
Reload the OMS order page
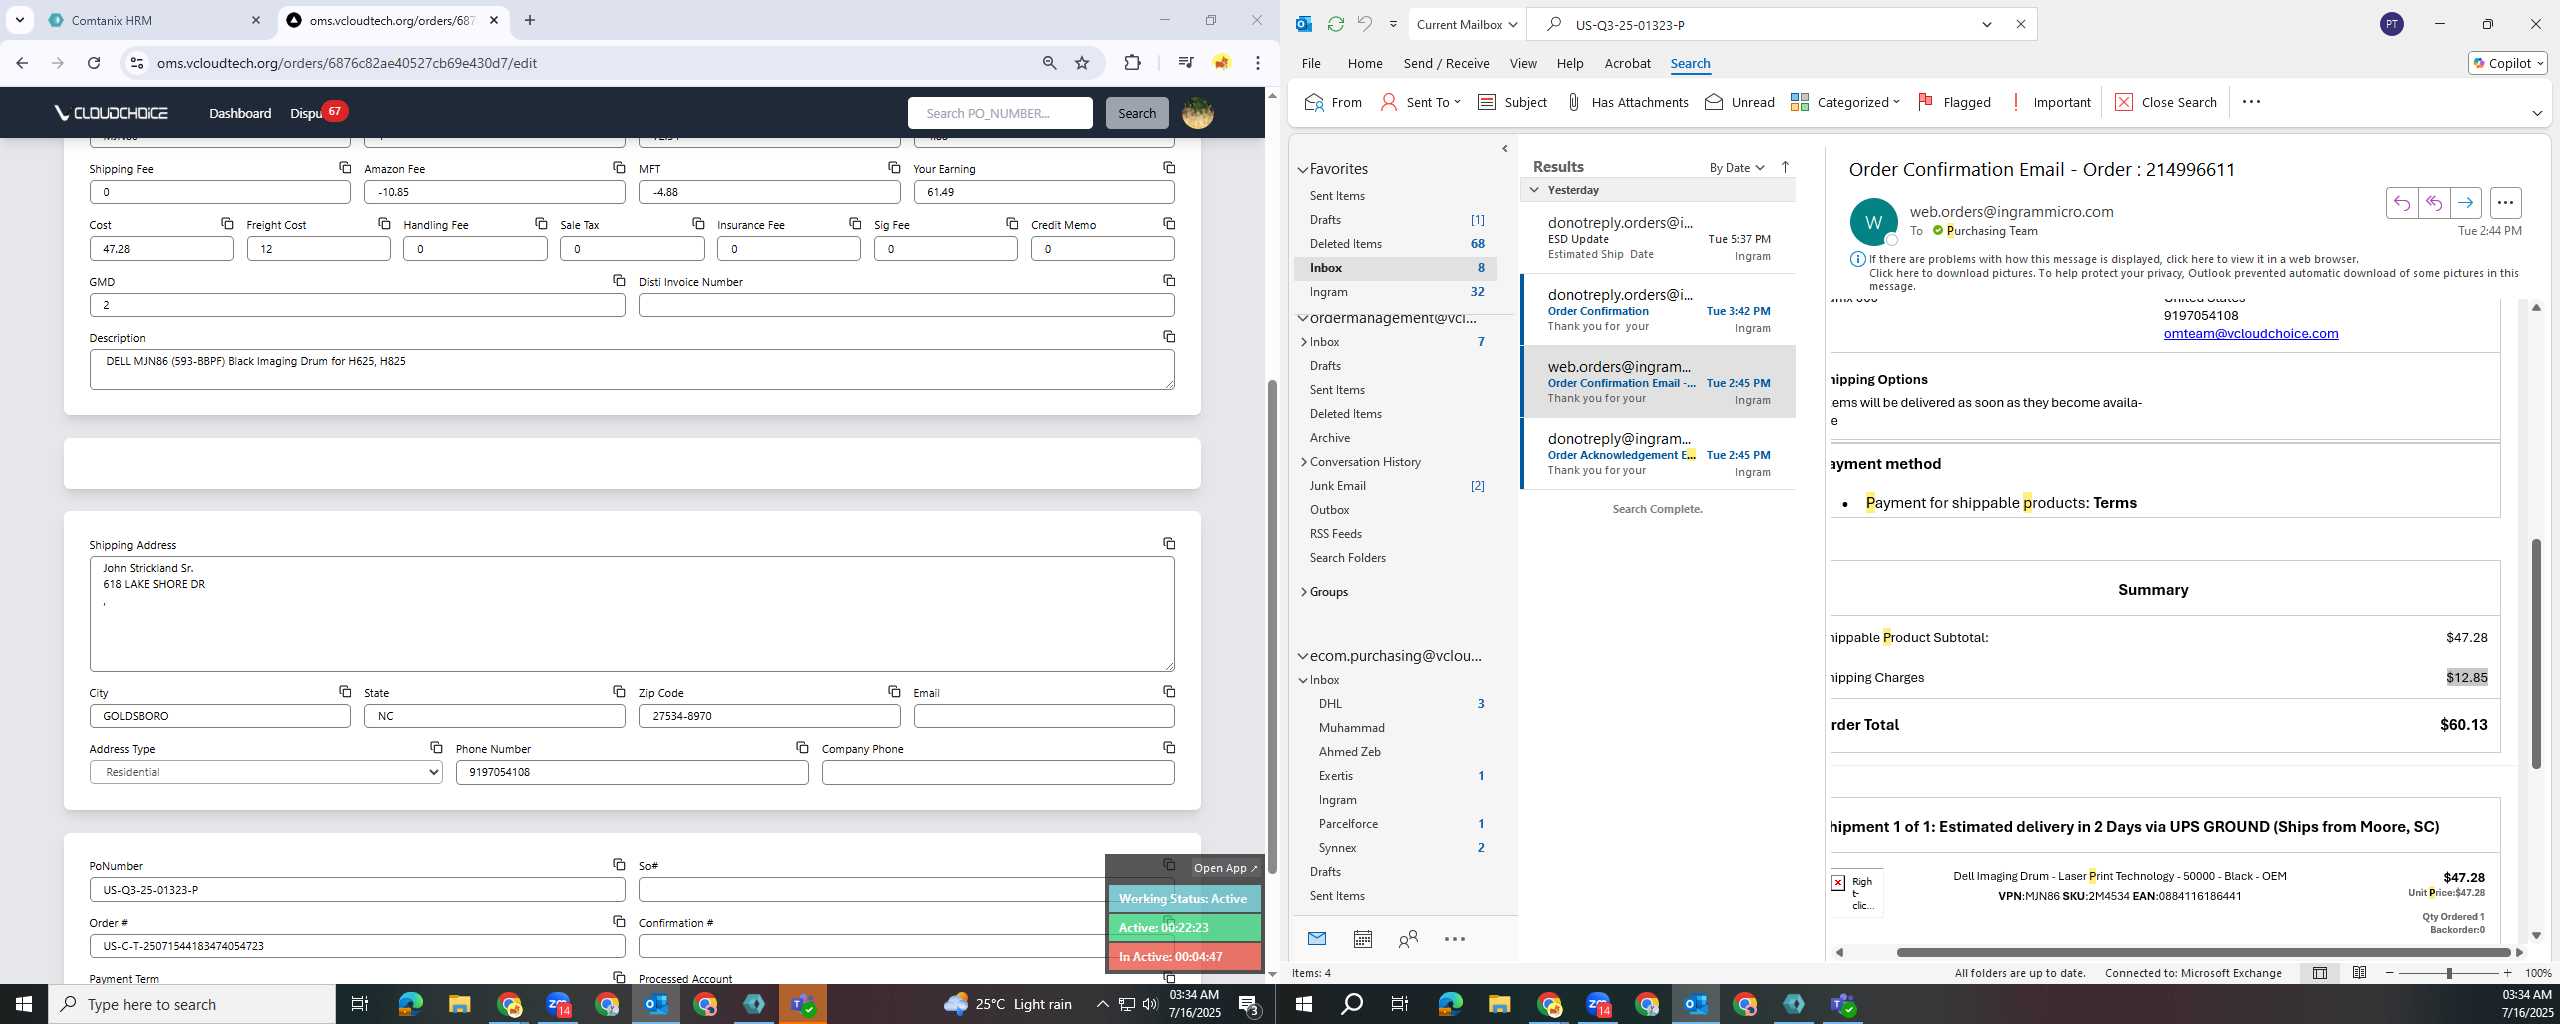[x=94, y=63]
